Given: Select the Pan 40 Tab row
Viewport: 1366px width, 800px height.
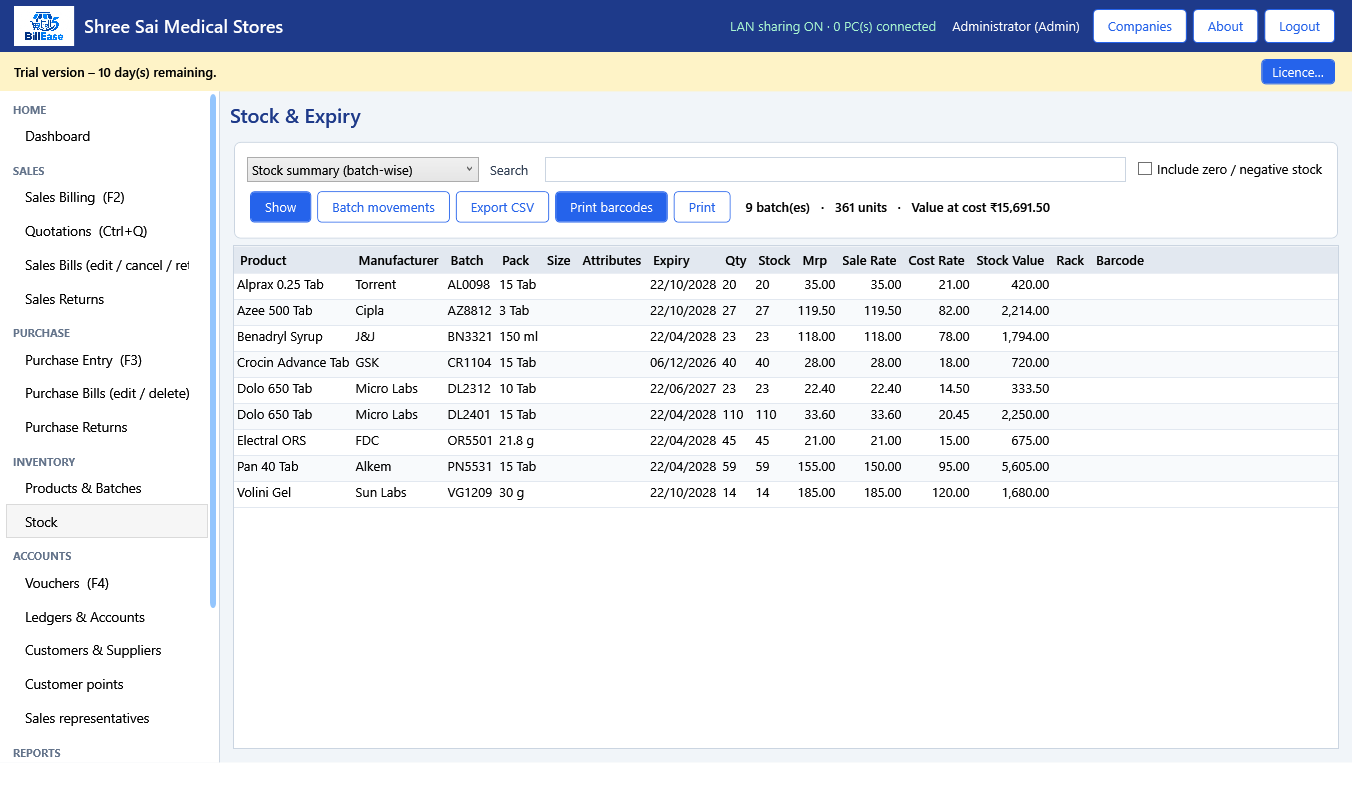Looking at the screenshot, I should pos(786,467).
